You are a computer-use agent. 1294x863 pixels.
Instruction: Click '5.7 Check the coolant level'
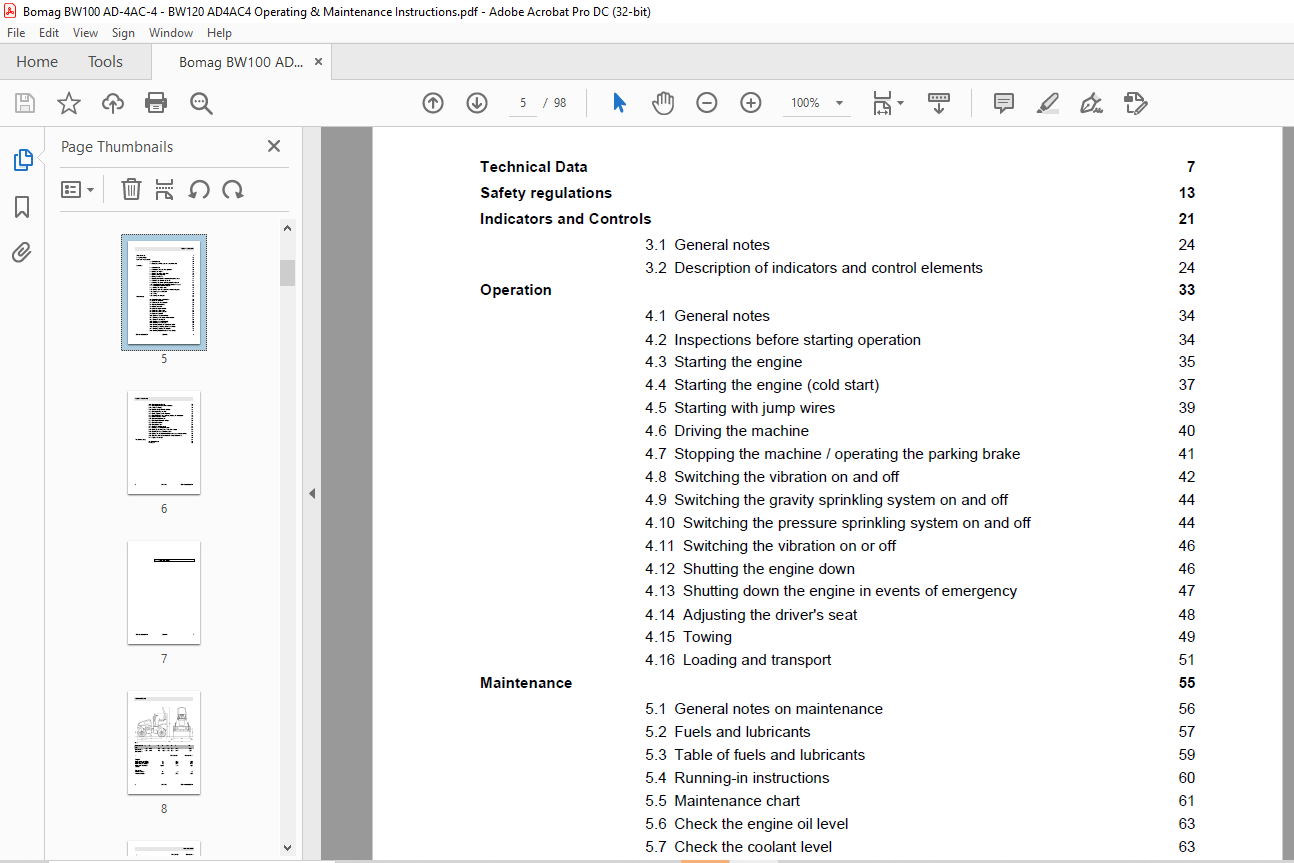click(739, 847)
